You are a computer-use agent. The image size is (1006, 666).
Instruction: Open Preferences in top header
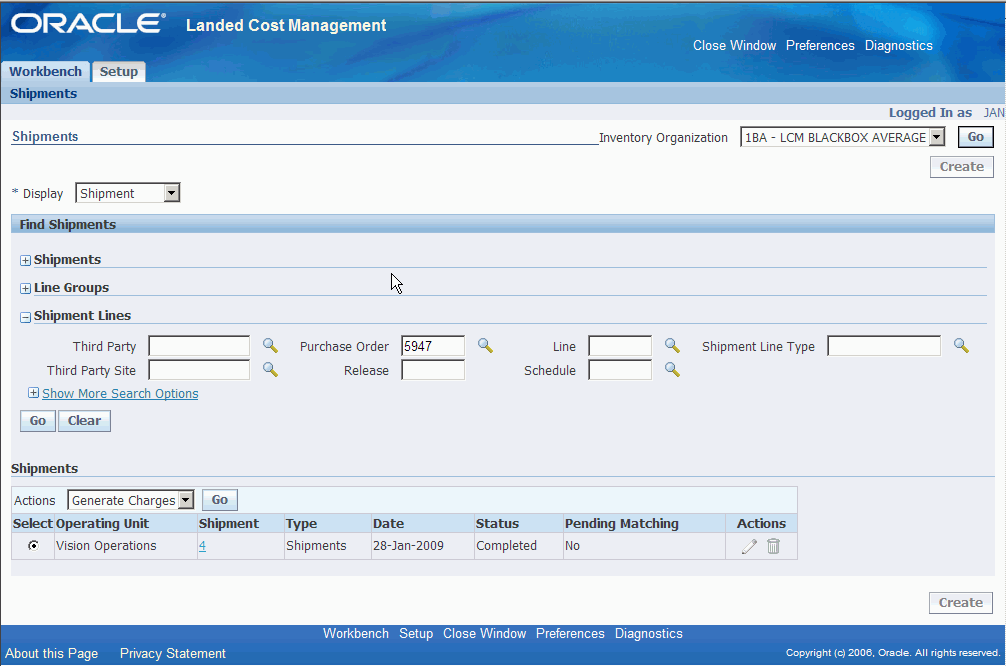[820, 46]
